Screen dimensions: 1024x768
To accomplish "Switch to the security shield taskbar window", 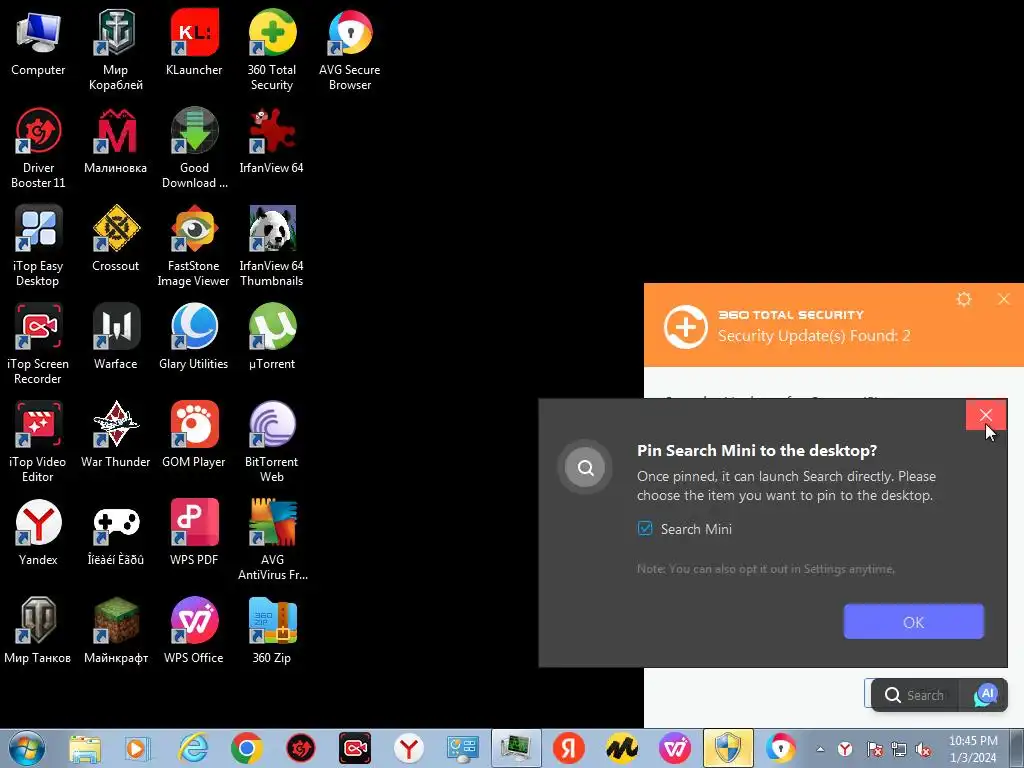I will (x=728, y=748).
